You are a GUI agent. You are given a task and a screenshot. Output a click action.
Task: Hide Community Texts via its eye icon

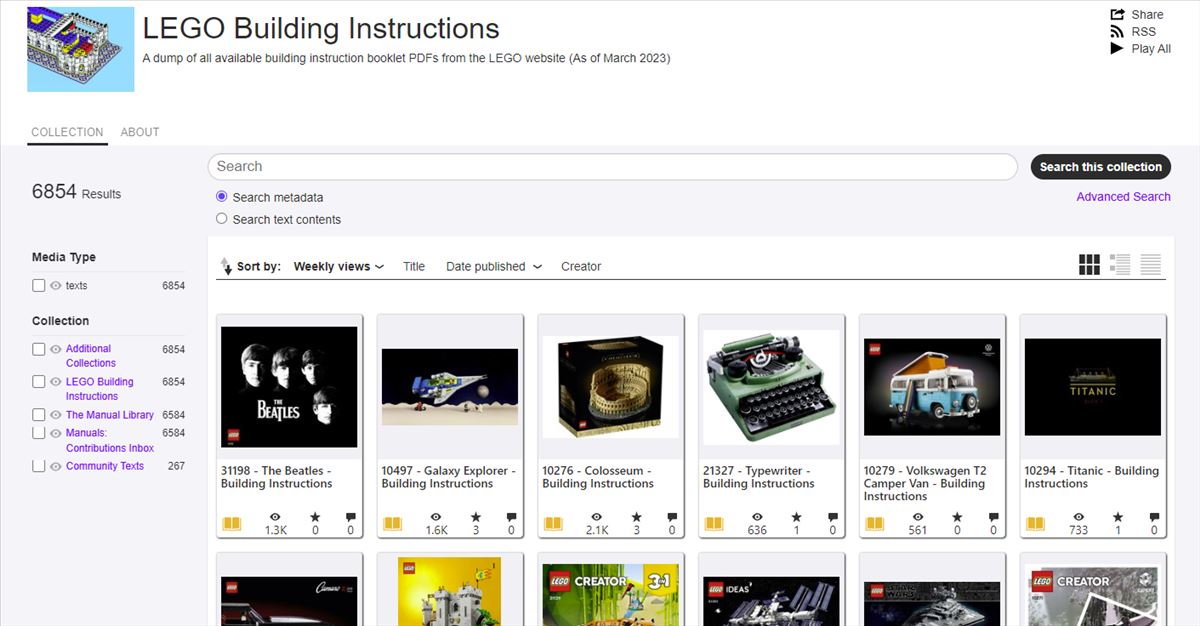pos(56,466)
